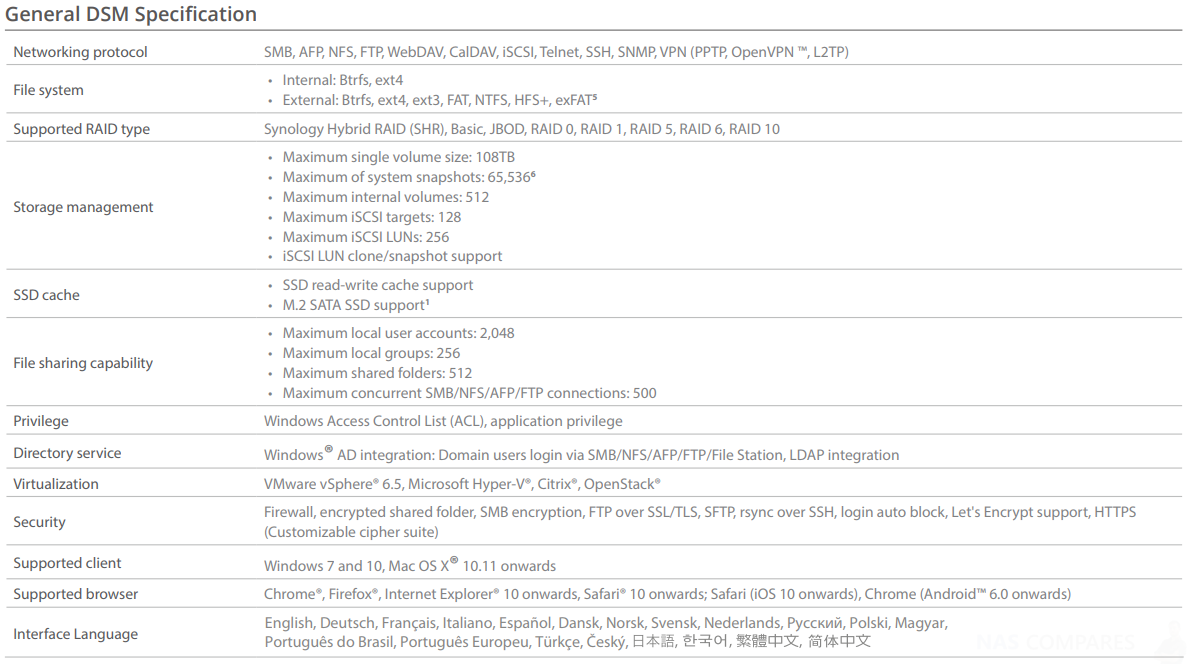Screen dimensions: 1189x664
Task: Click the Supported browser label
Action: (75, 594)
